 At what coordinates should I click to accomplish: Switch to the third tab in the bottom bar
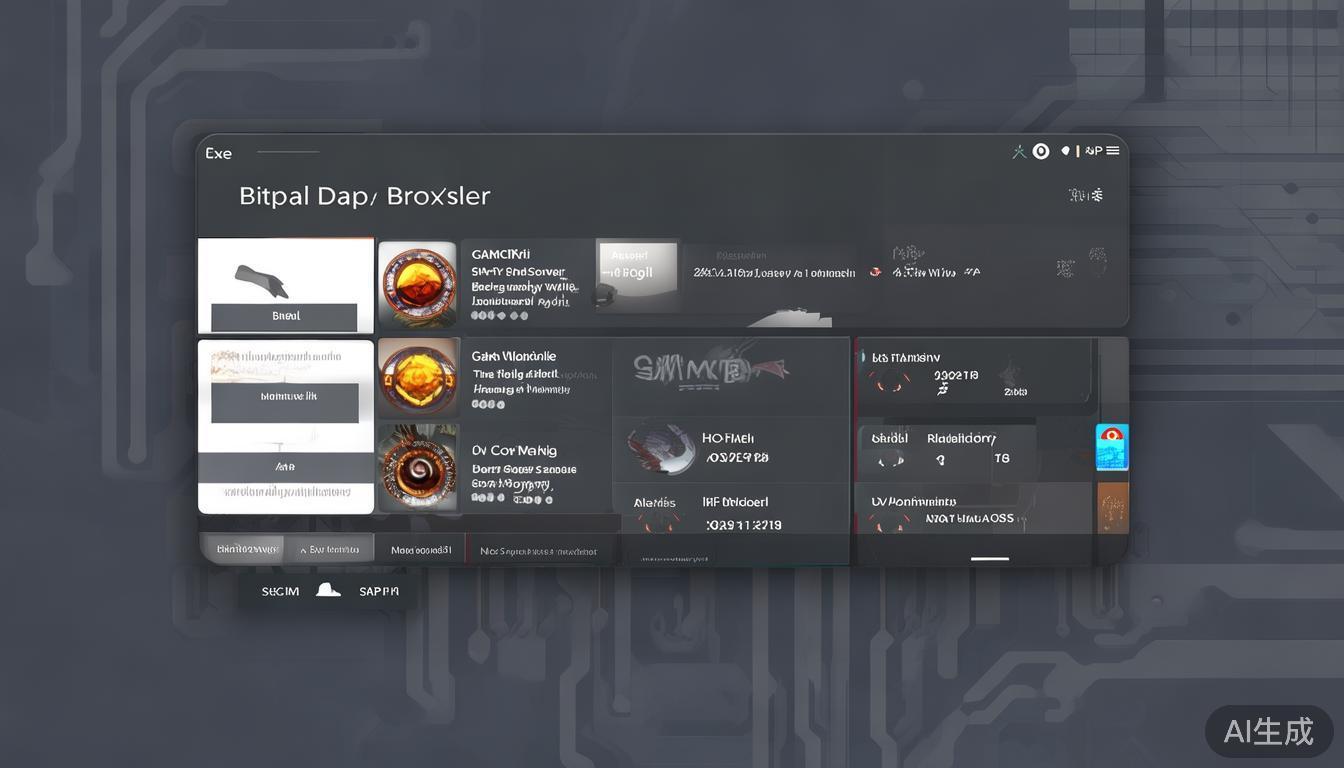pos(420,550)
